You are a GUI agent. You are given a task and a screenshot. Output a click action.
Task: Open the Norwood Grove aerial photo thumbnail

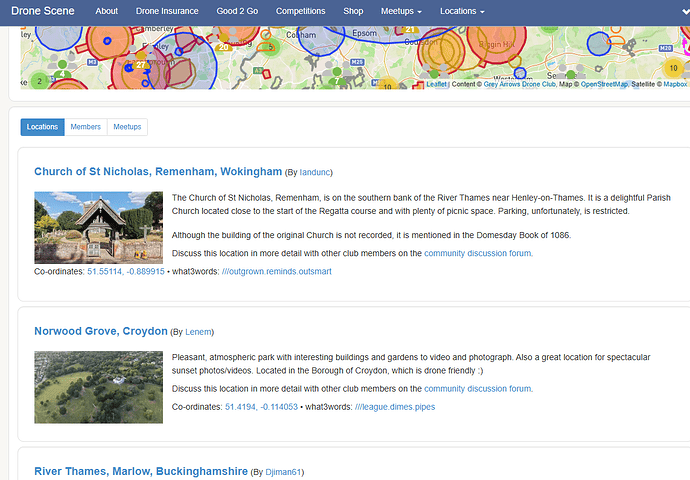pyautogui.click(x=99, y=387)
